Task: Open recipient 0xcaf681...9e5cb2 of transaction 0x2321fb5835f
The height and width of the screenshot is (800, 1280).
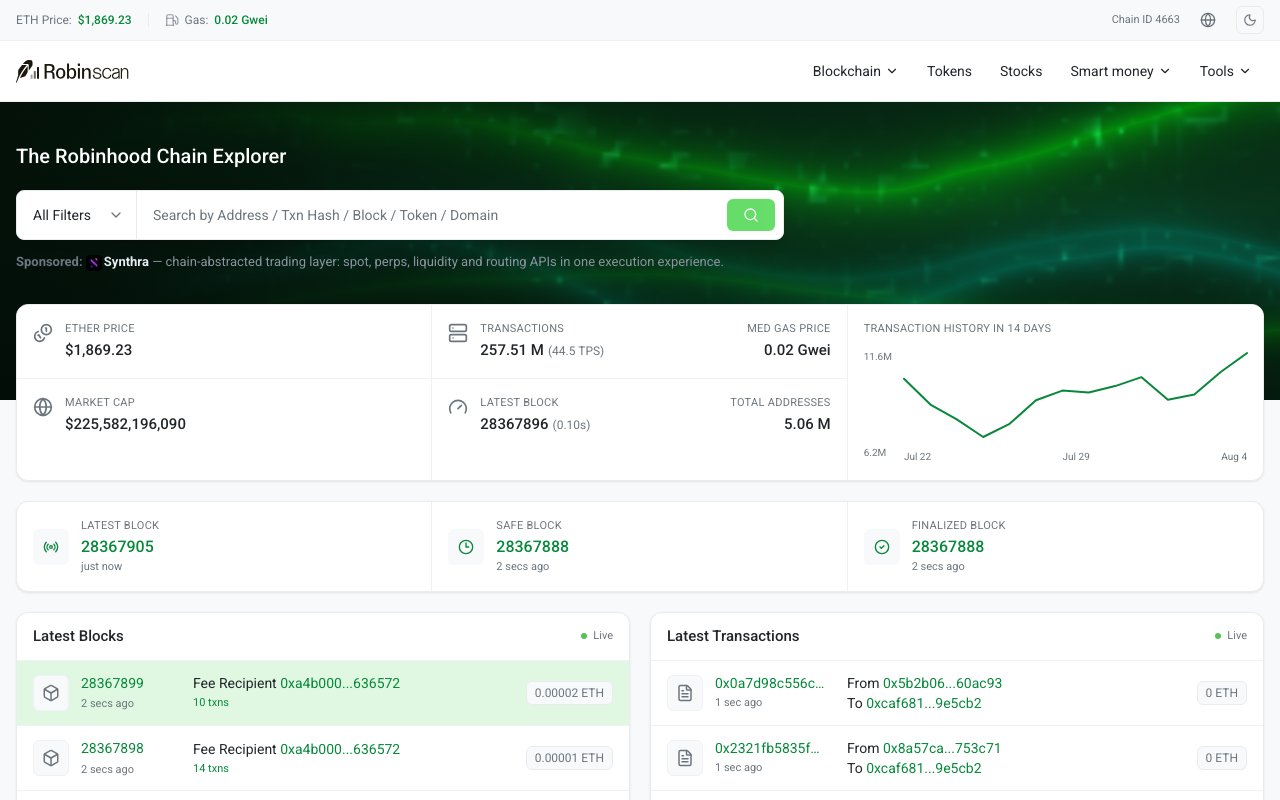Action: point(923,768)
